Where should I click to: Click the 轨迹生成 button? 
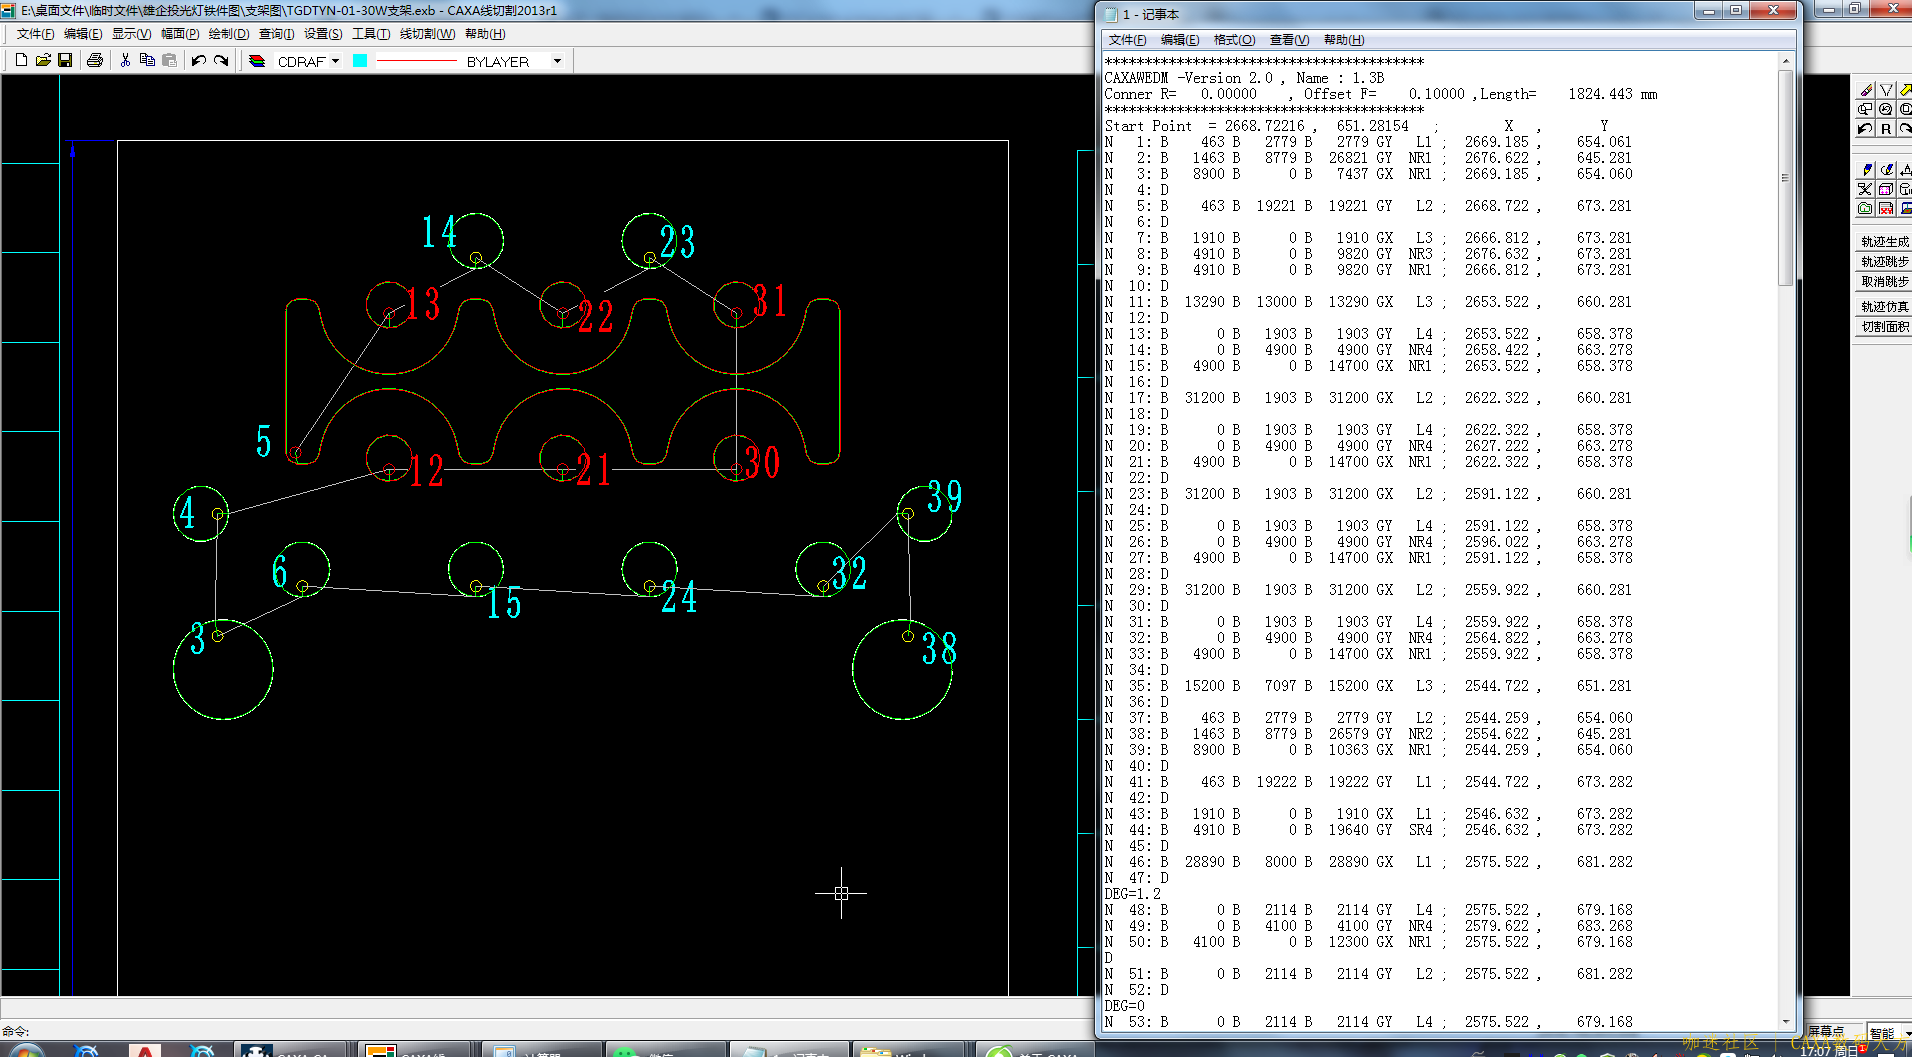pyautogui.click(x=1884, y=242)
